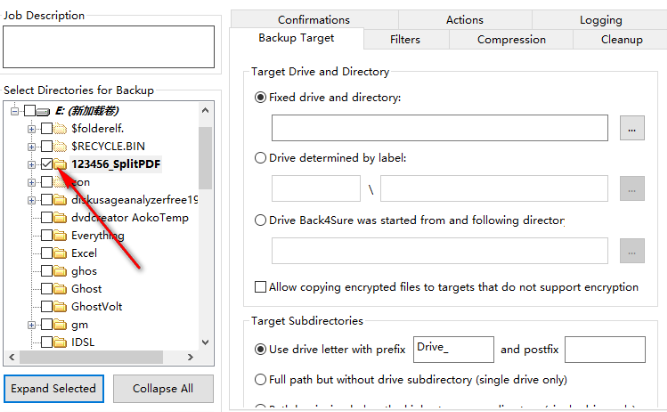The image size is (667, 412).
Task: Open the Compression tab
Action: 511,40
